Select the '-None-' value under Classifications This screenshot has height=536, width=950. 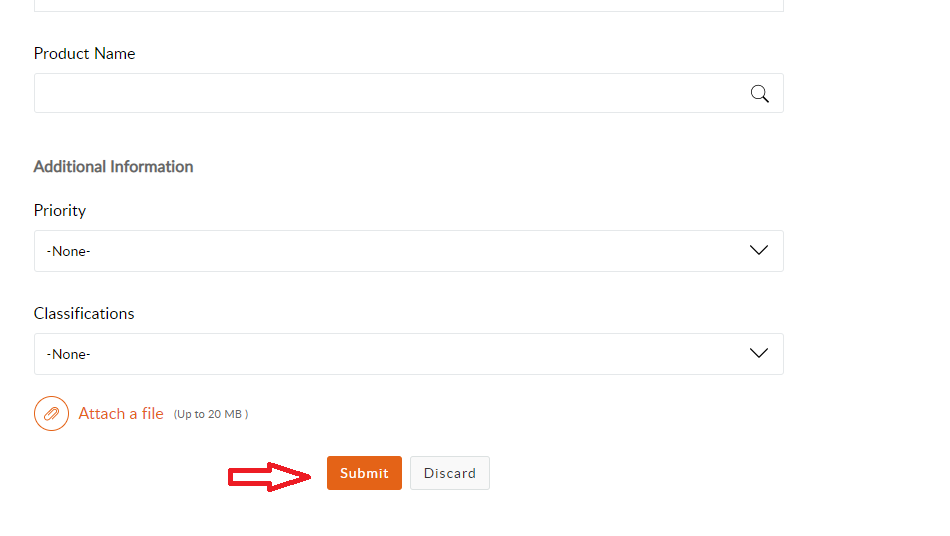click(68, 354)
